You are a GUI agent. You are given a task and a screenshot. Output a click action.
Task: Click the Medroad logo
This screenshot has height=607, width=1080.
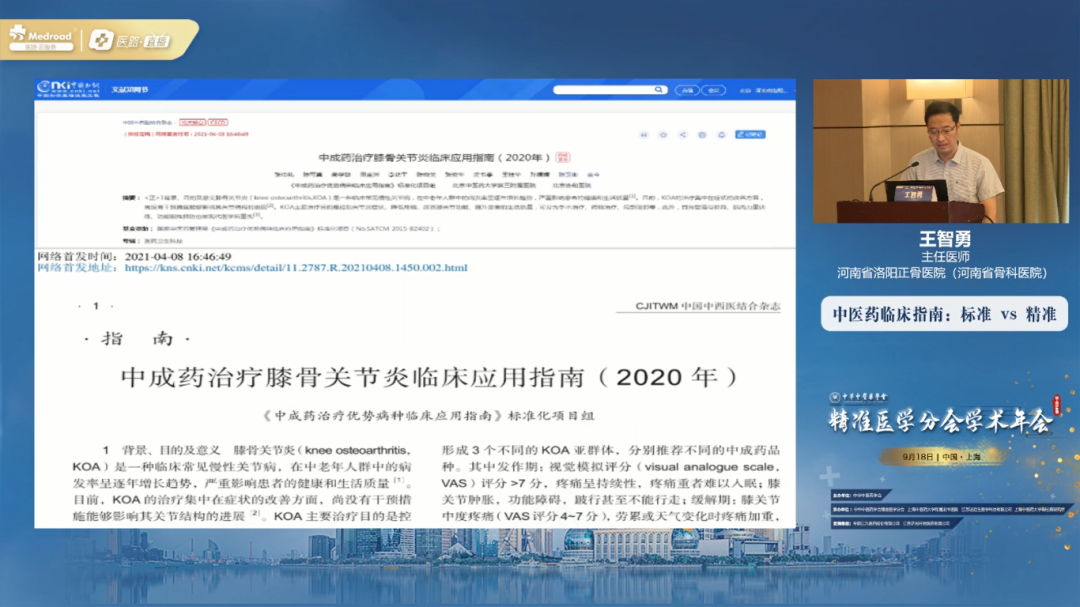click(40, 38)
